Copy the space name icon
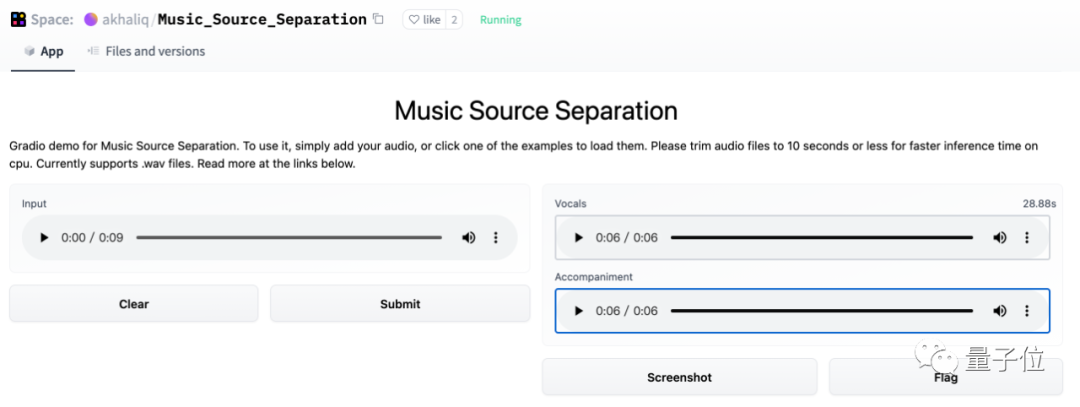1080x407 pixels. (x=377, y=19)
